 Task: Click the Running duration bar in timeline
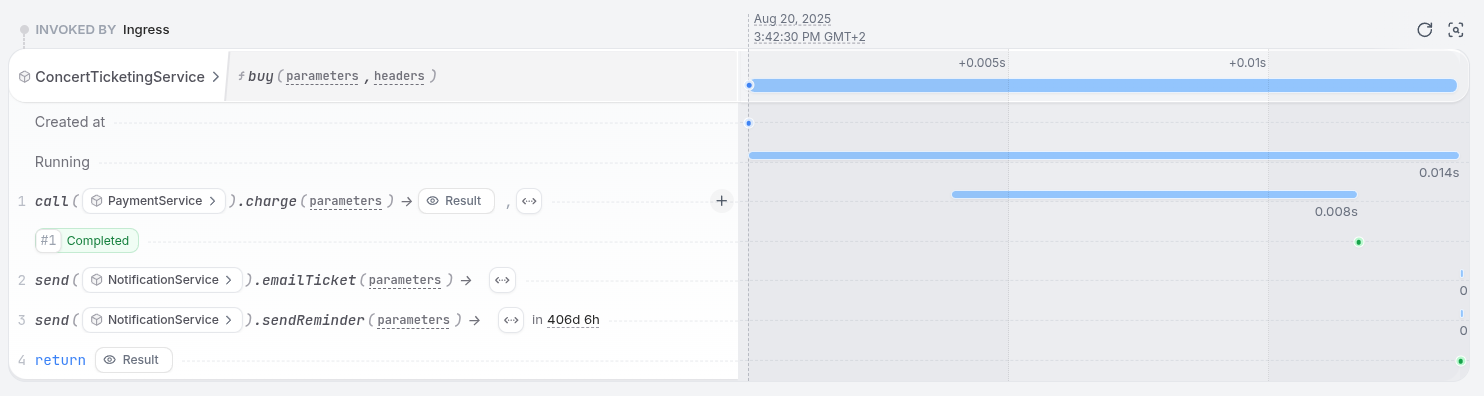tap(1103, 155)
